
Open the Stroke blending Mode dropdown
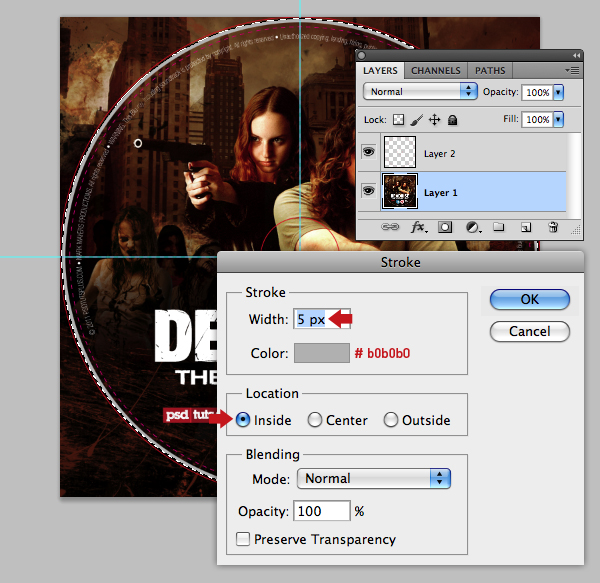(374, 479)
